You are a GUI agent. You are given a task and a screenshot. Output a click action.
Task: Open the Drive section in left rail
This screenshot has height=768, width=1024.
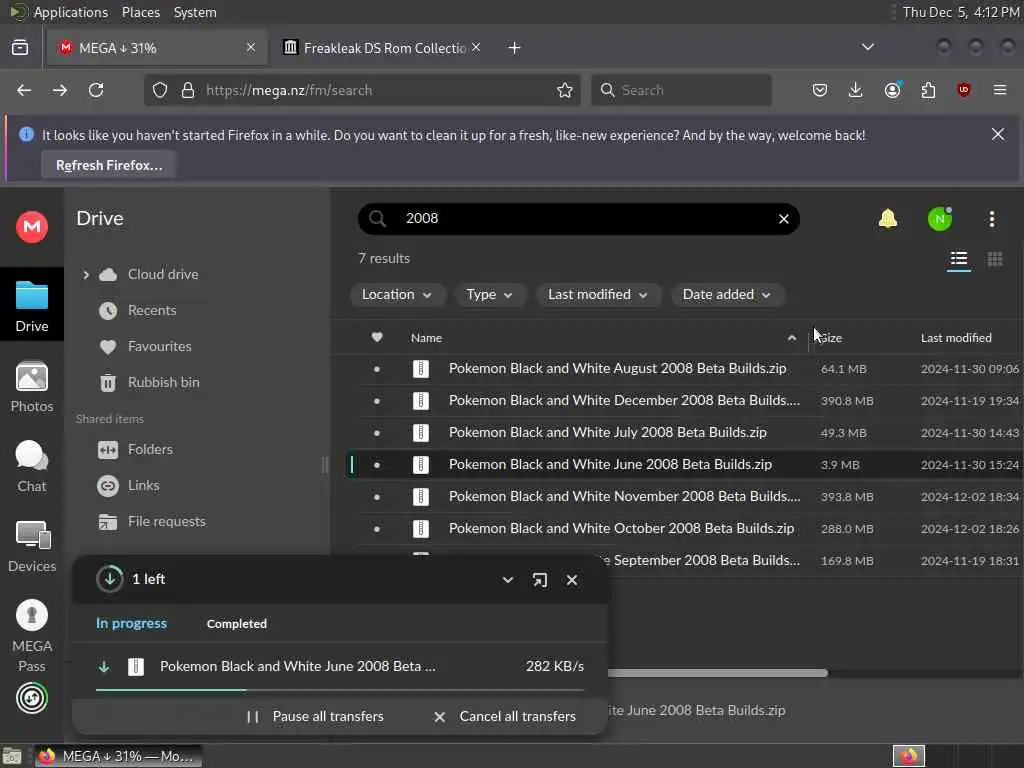(x=31, y=306)
